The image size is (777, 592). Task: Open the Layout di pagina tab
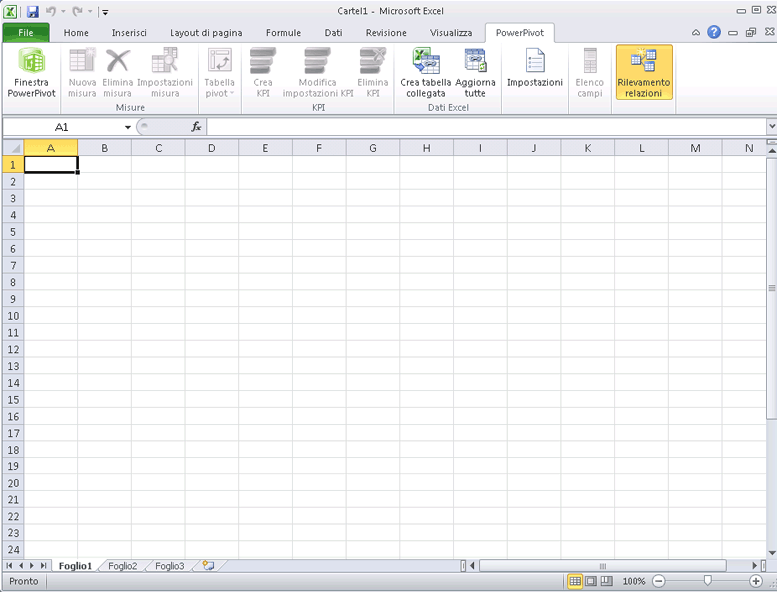click(x=206, y=33)
